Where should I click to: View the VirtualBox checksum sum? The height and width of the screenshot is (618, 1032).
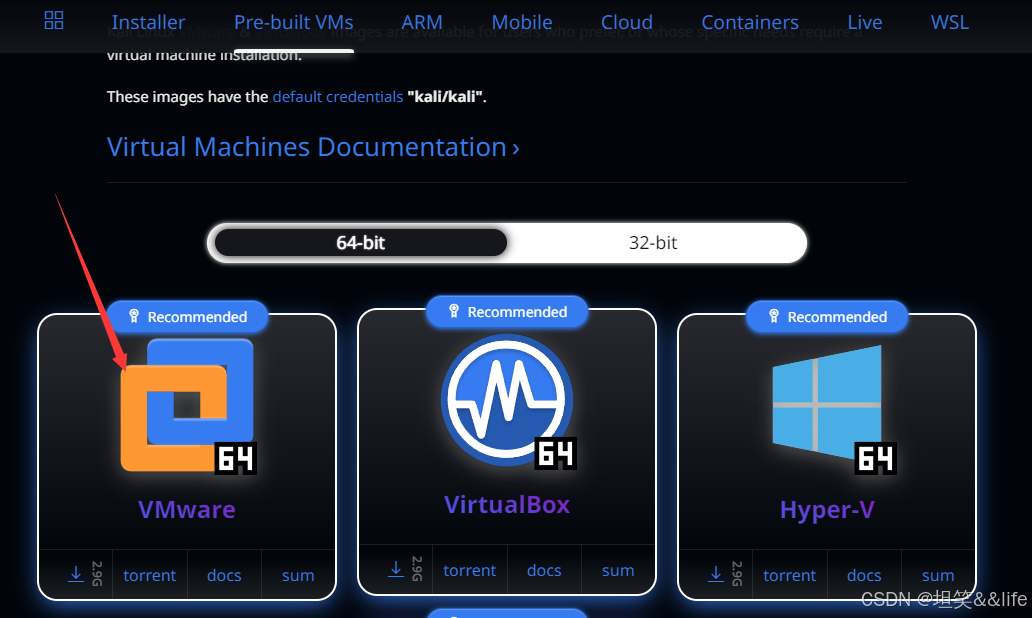coord(617,570)
